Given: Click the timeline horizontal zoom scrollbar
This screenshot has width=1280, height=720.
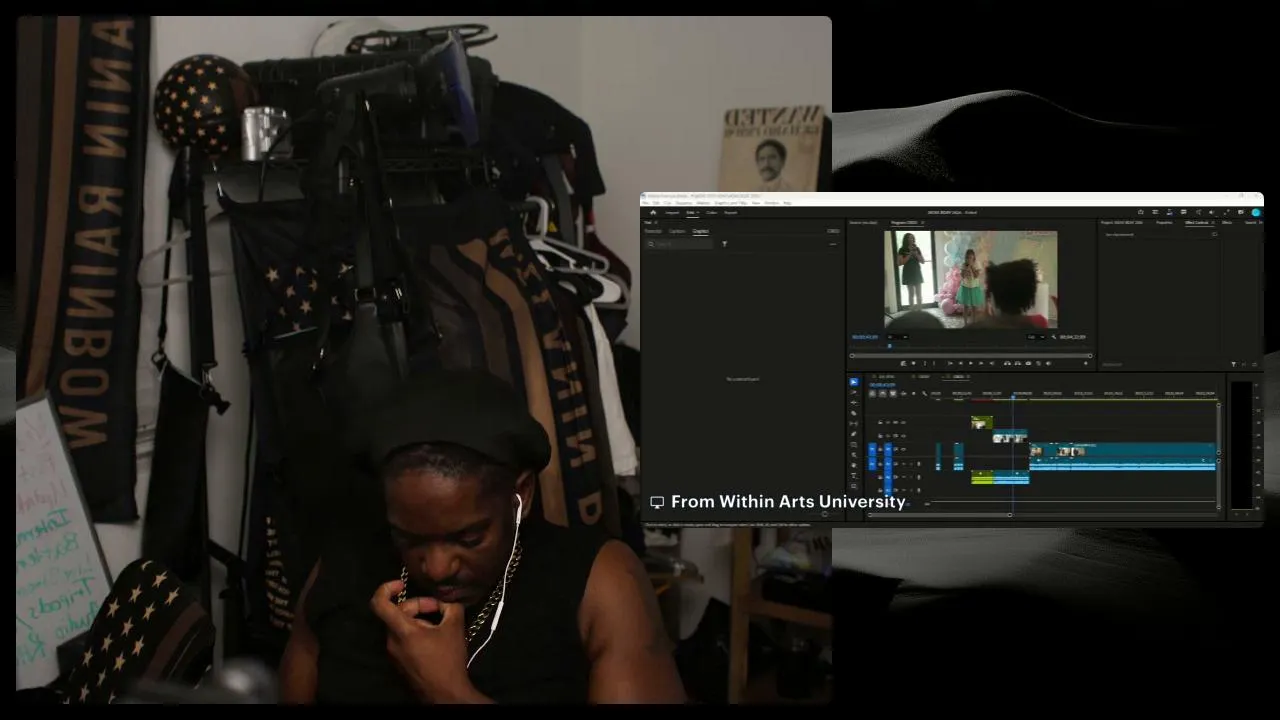Looking at the screenshot, I should coord(940,514).
